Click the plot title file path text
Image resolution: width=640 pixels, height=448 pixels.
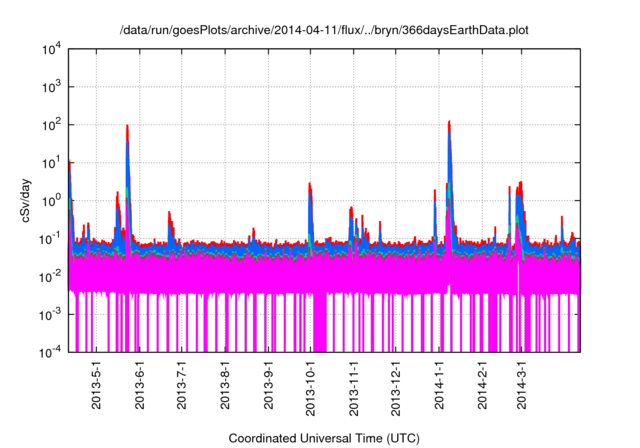coord(324,31)
